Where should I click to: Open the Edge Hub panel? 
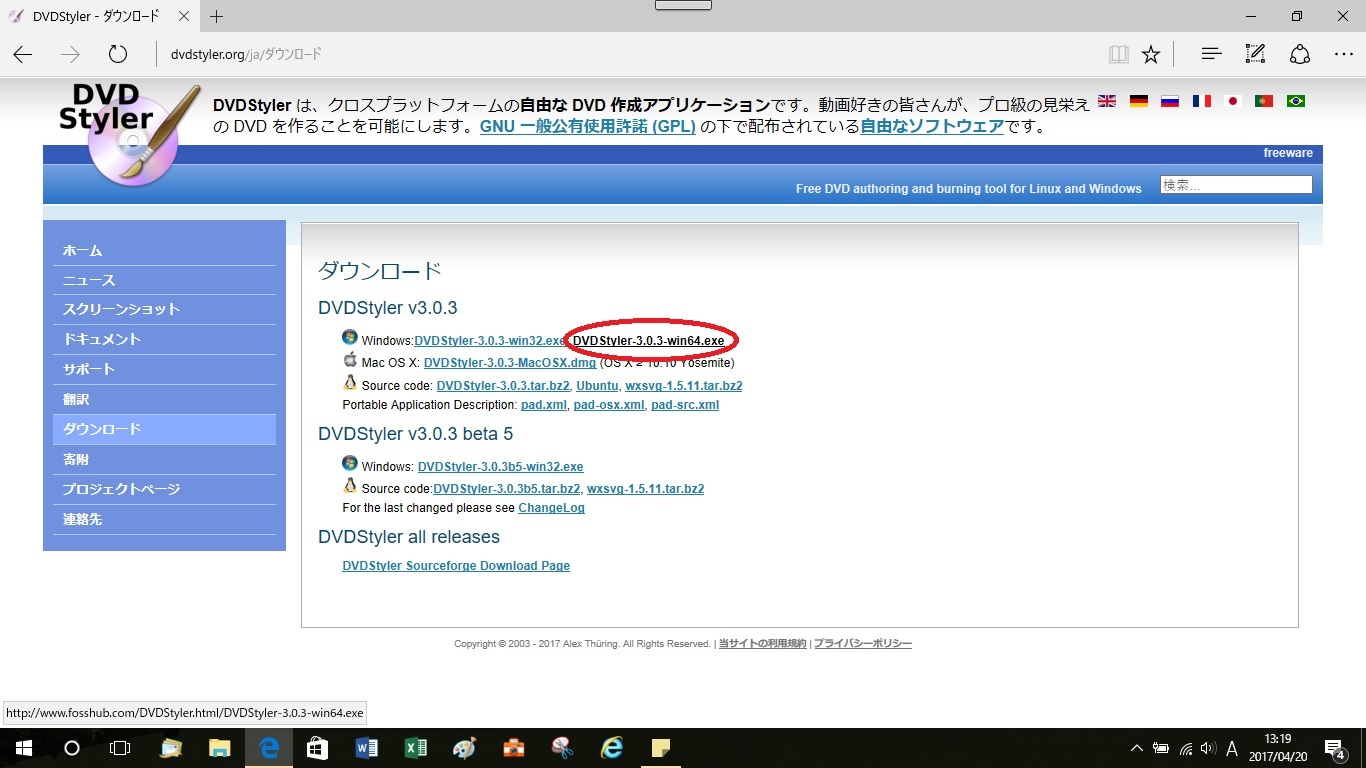coord(1211,54)
